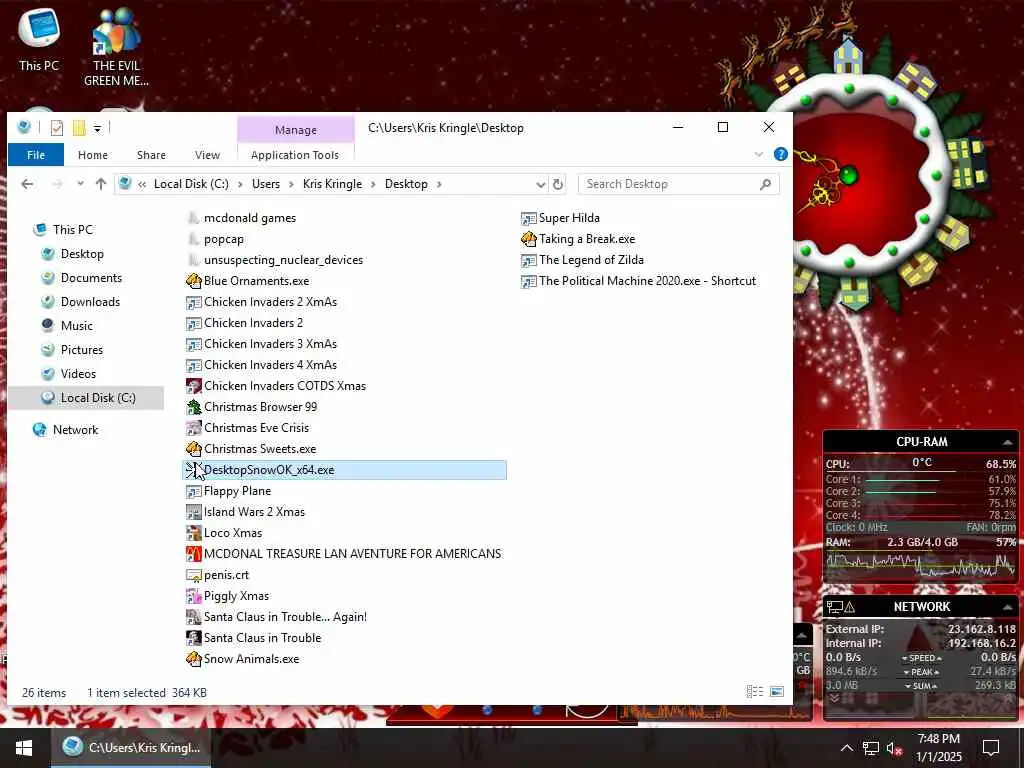Select Network in the navigation pane

75,430
